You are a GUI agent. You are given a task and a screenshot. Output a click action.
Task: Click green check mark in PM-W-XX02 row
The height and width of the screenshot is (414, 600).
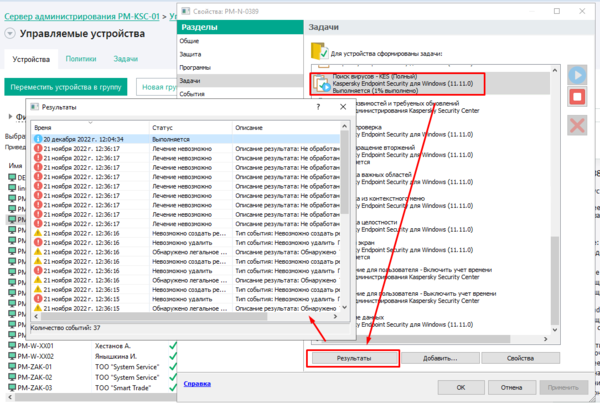click(x=173, y=356)
